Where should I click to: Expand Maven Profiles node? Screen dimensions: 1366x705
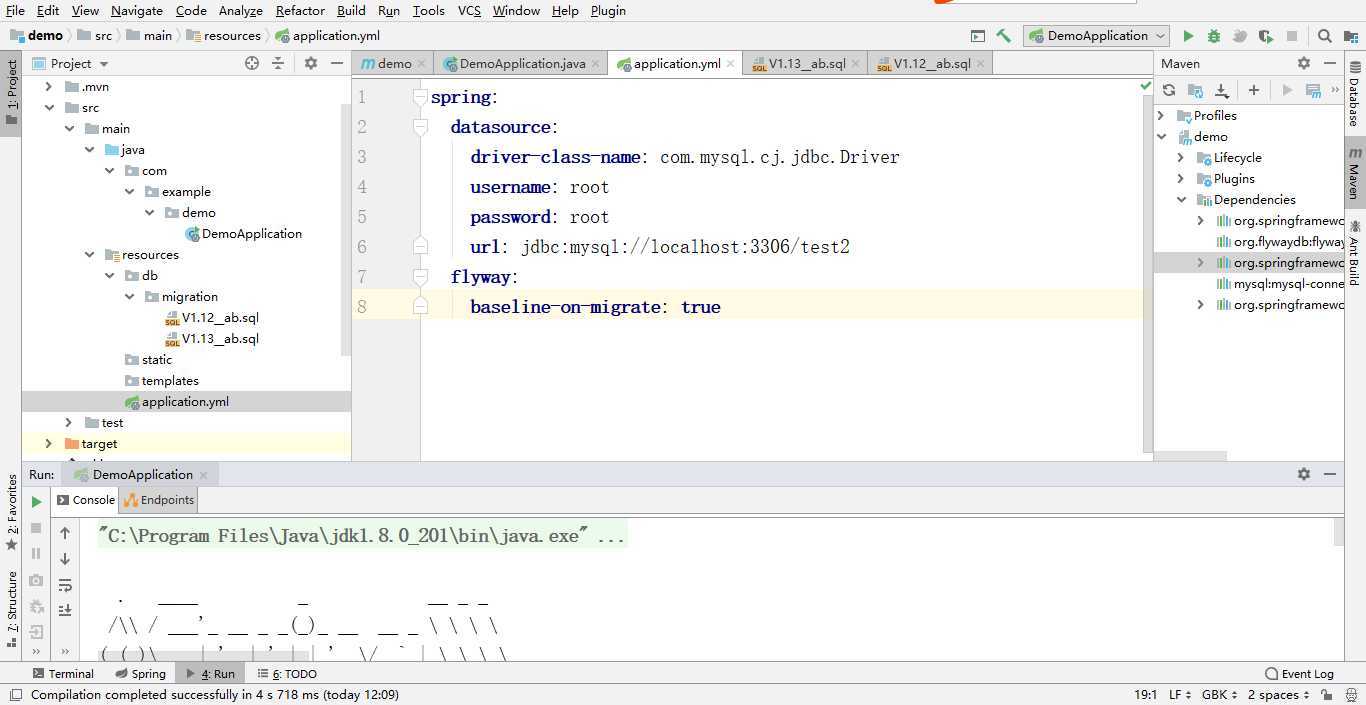(x=1162, y=116)
